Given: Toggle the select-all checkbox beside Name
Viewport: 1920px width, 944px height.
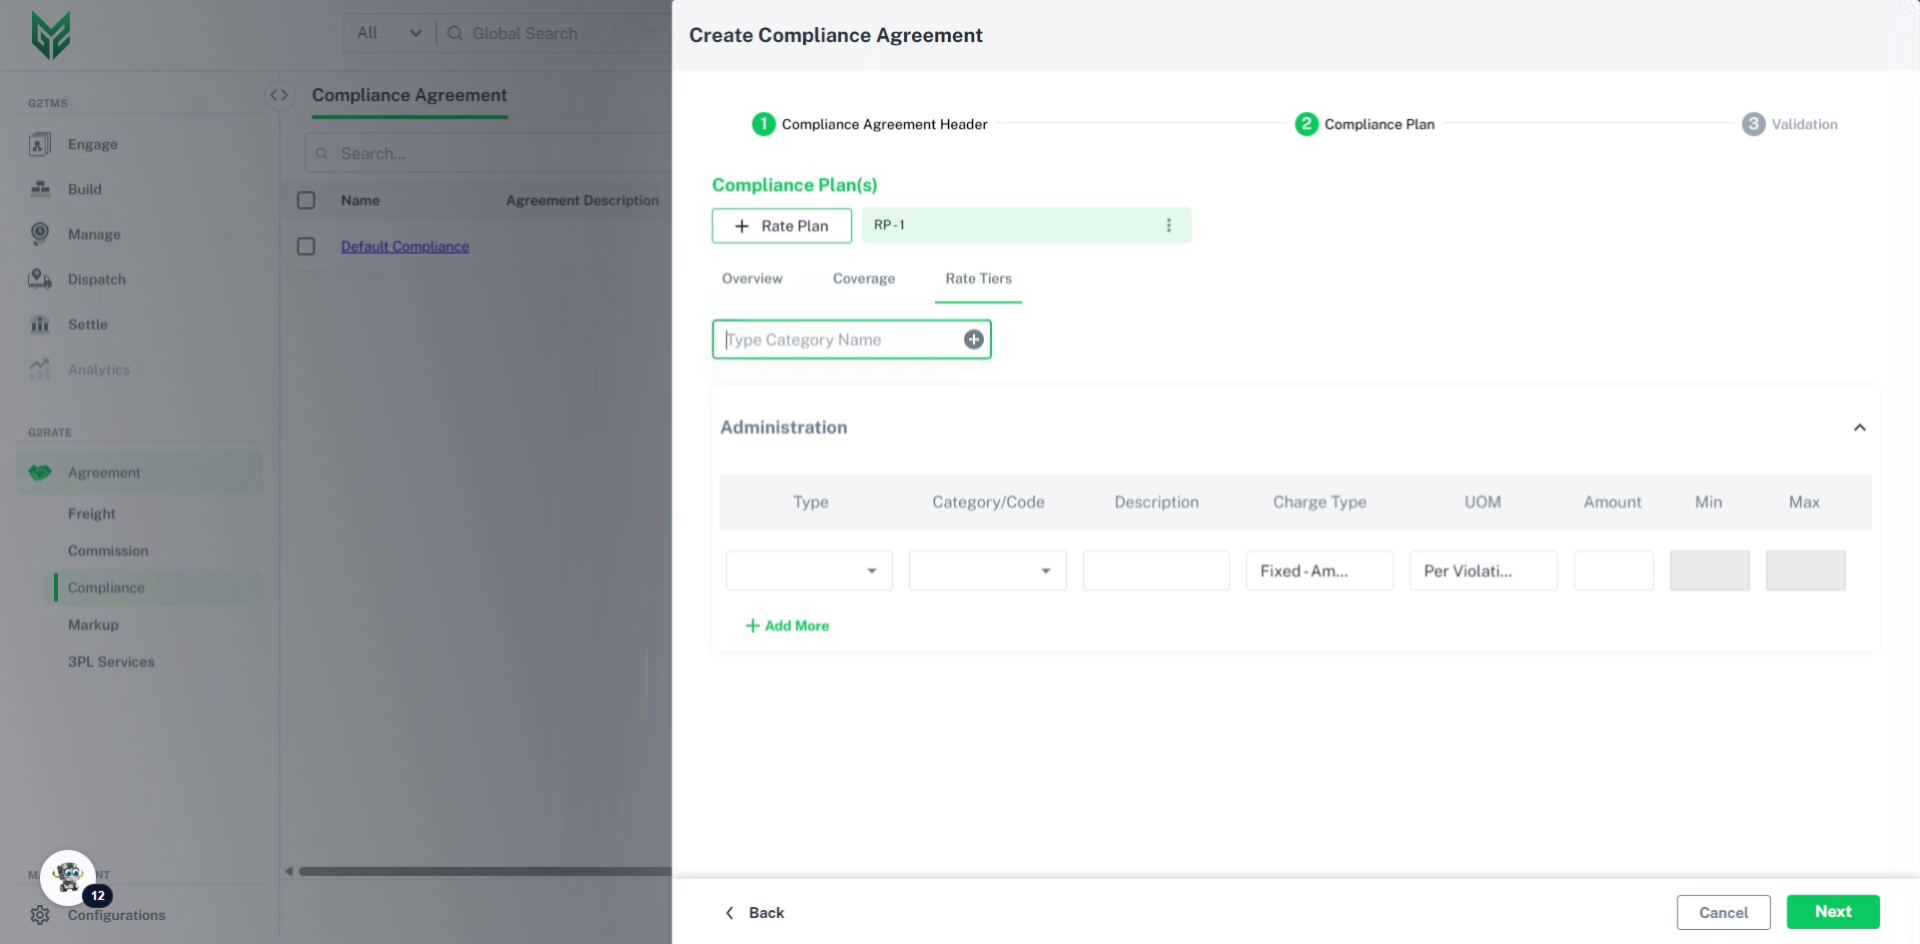Looking at the screenshot, I should tap(306, 200).
